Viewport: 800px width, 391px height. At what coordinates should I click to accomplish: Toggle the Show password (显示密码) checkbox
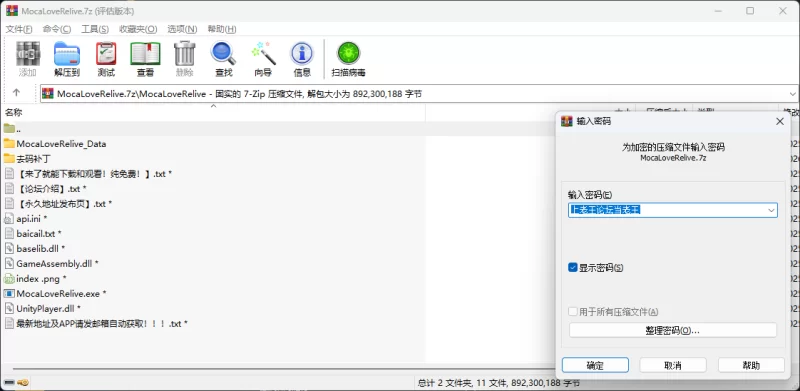572,267
